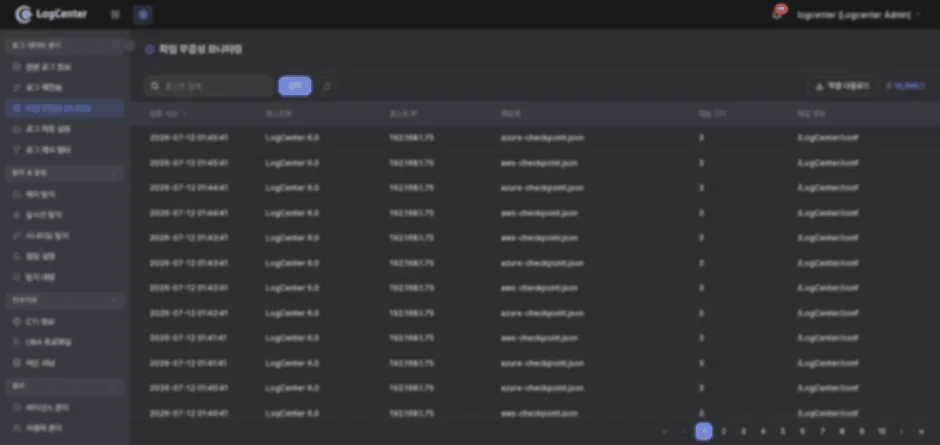The height and width of the screenshot is (445, 940).
Task: Click the first-page double arrow in pagination
Action: 664,431
